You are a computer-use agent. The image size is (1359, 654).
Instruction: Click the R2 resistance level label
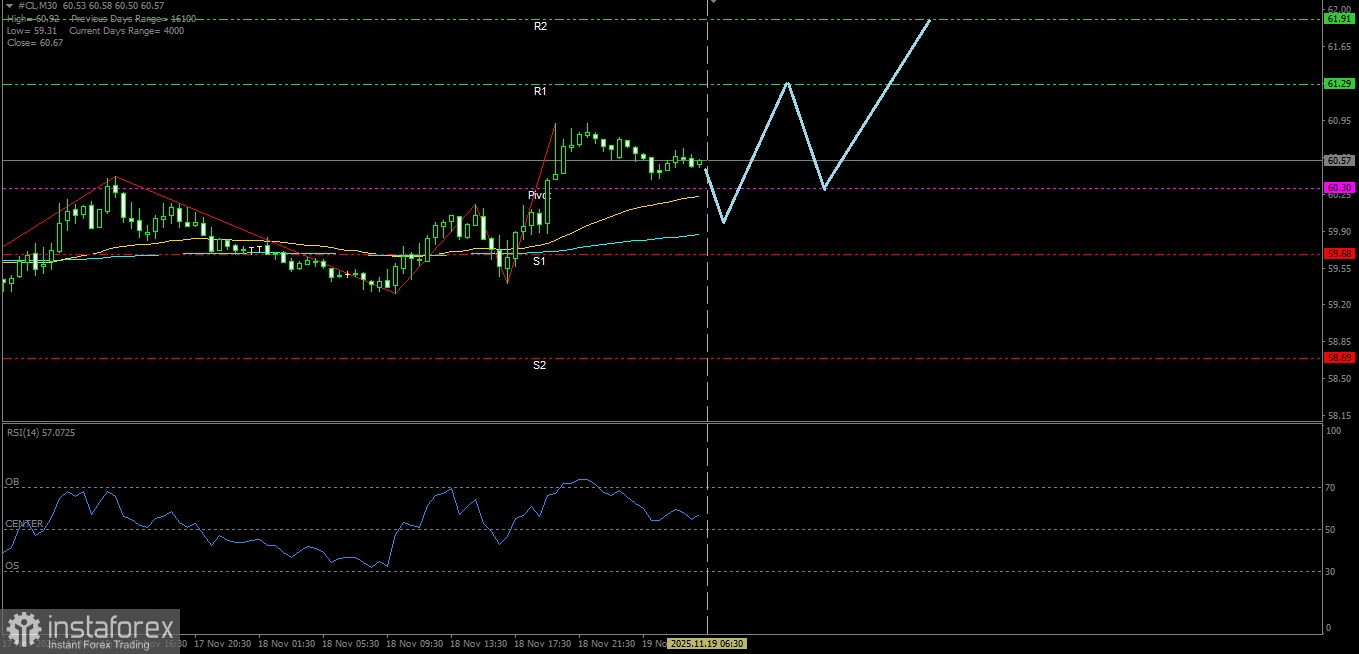click(x=541, y=27)
